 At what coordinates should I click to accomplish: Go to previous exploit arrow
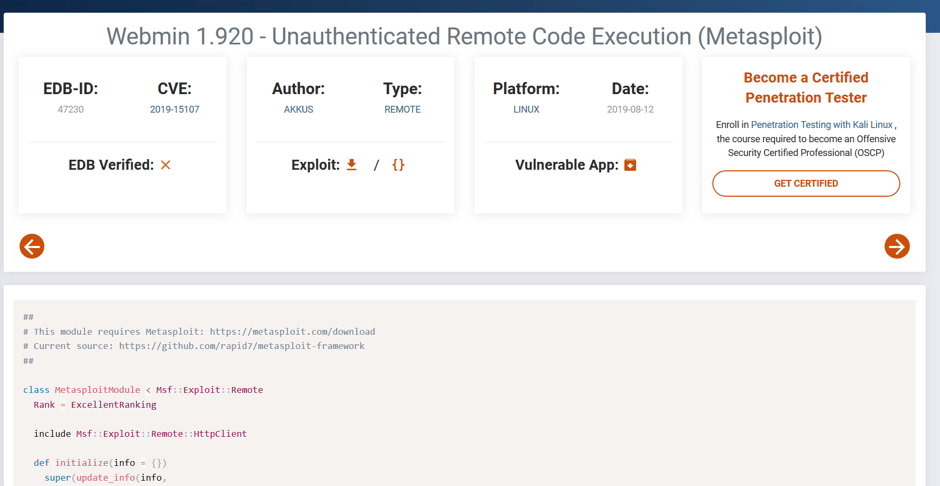click(x=32, y=246)
